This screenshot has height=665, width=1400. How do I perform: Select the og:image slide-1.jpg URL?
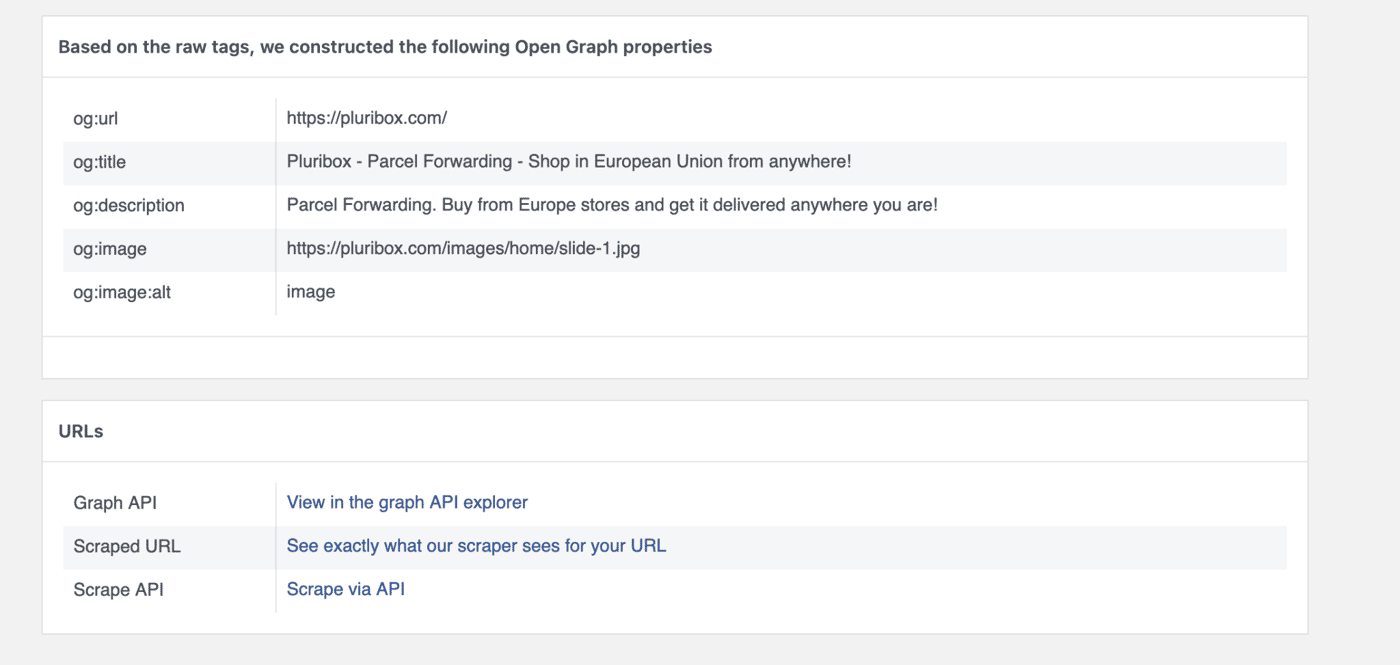(x=463, y=248)
